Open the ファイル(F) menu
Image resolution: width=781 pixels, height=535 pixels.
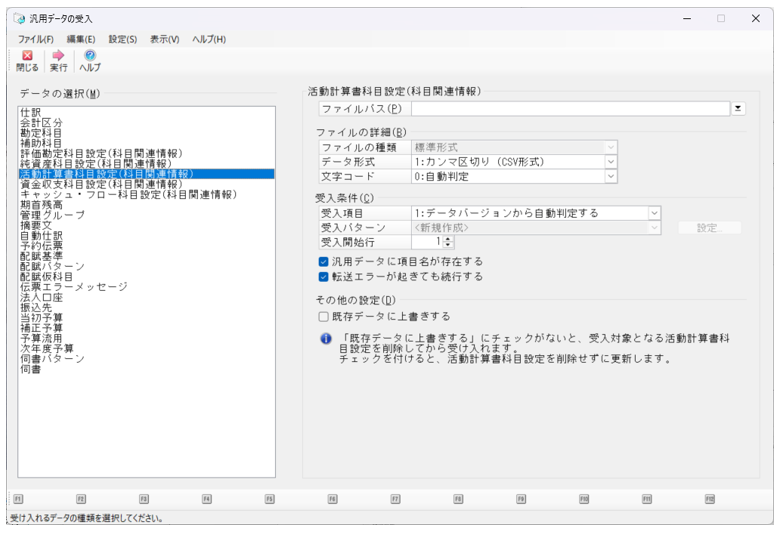pyautogui.click(x=35, y=39)
